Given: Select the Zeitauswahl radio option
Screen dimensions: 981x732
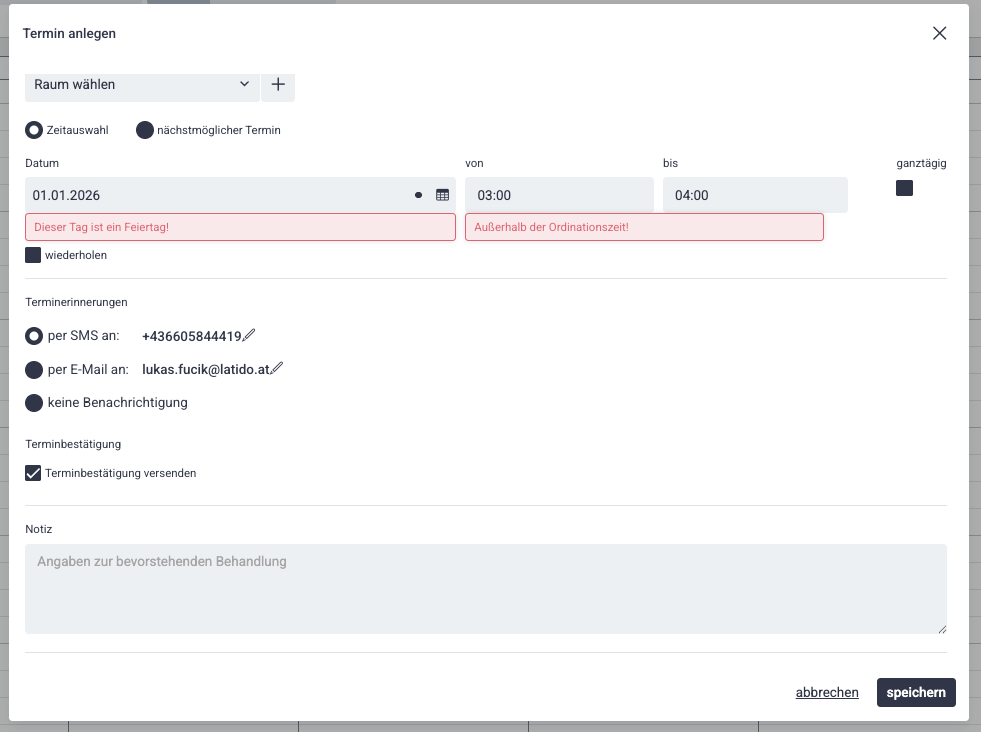Looking at the screenshot, I should (x=34, y=130).
